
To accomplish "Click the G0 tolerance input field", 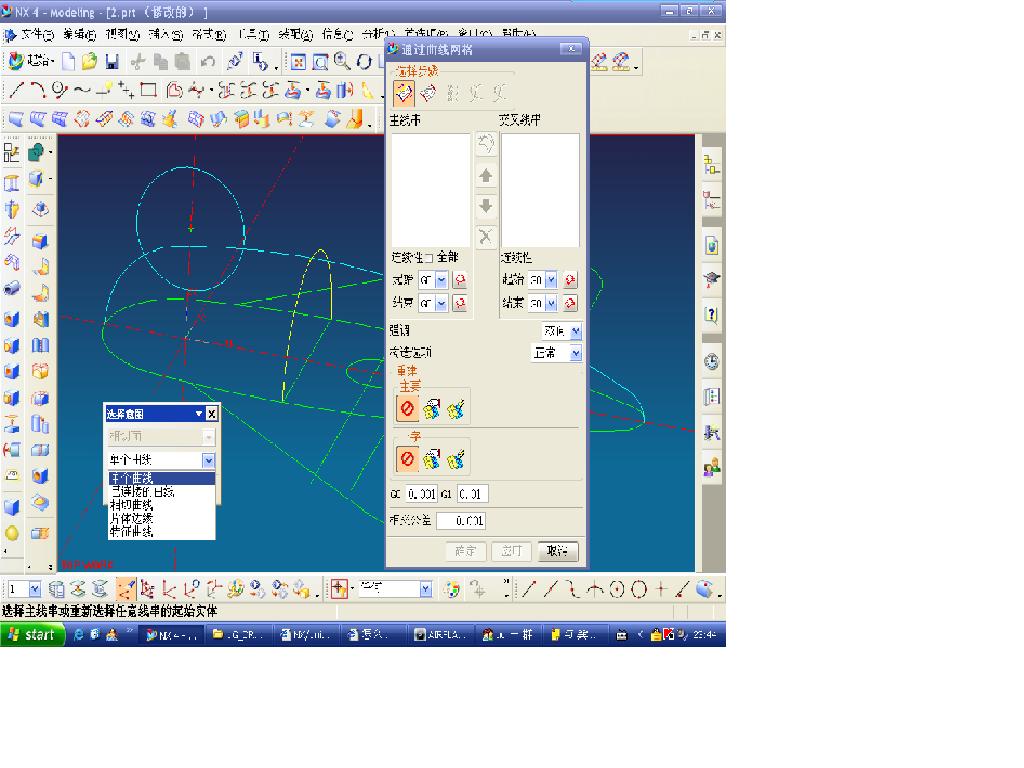I will 421,494.
